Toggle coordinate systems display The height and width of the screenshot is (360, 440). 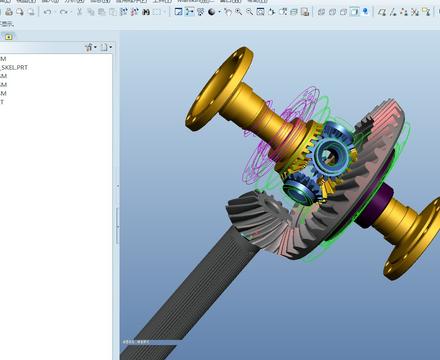(414, 12)
